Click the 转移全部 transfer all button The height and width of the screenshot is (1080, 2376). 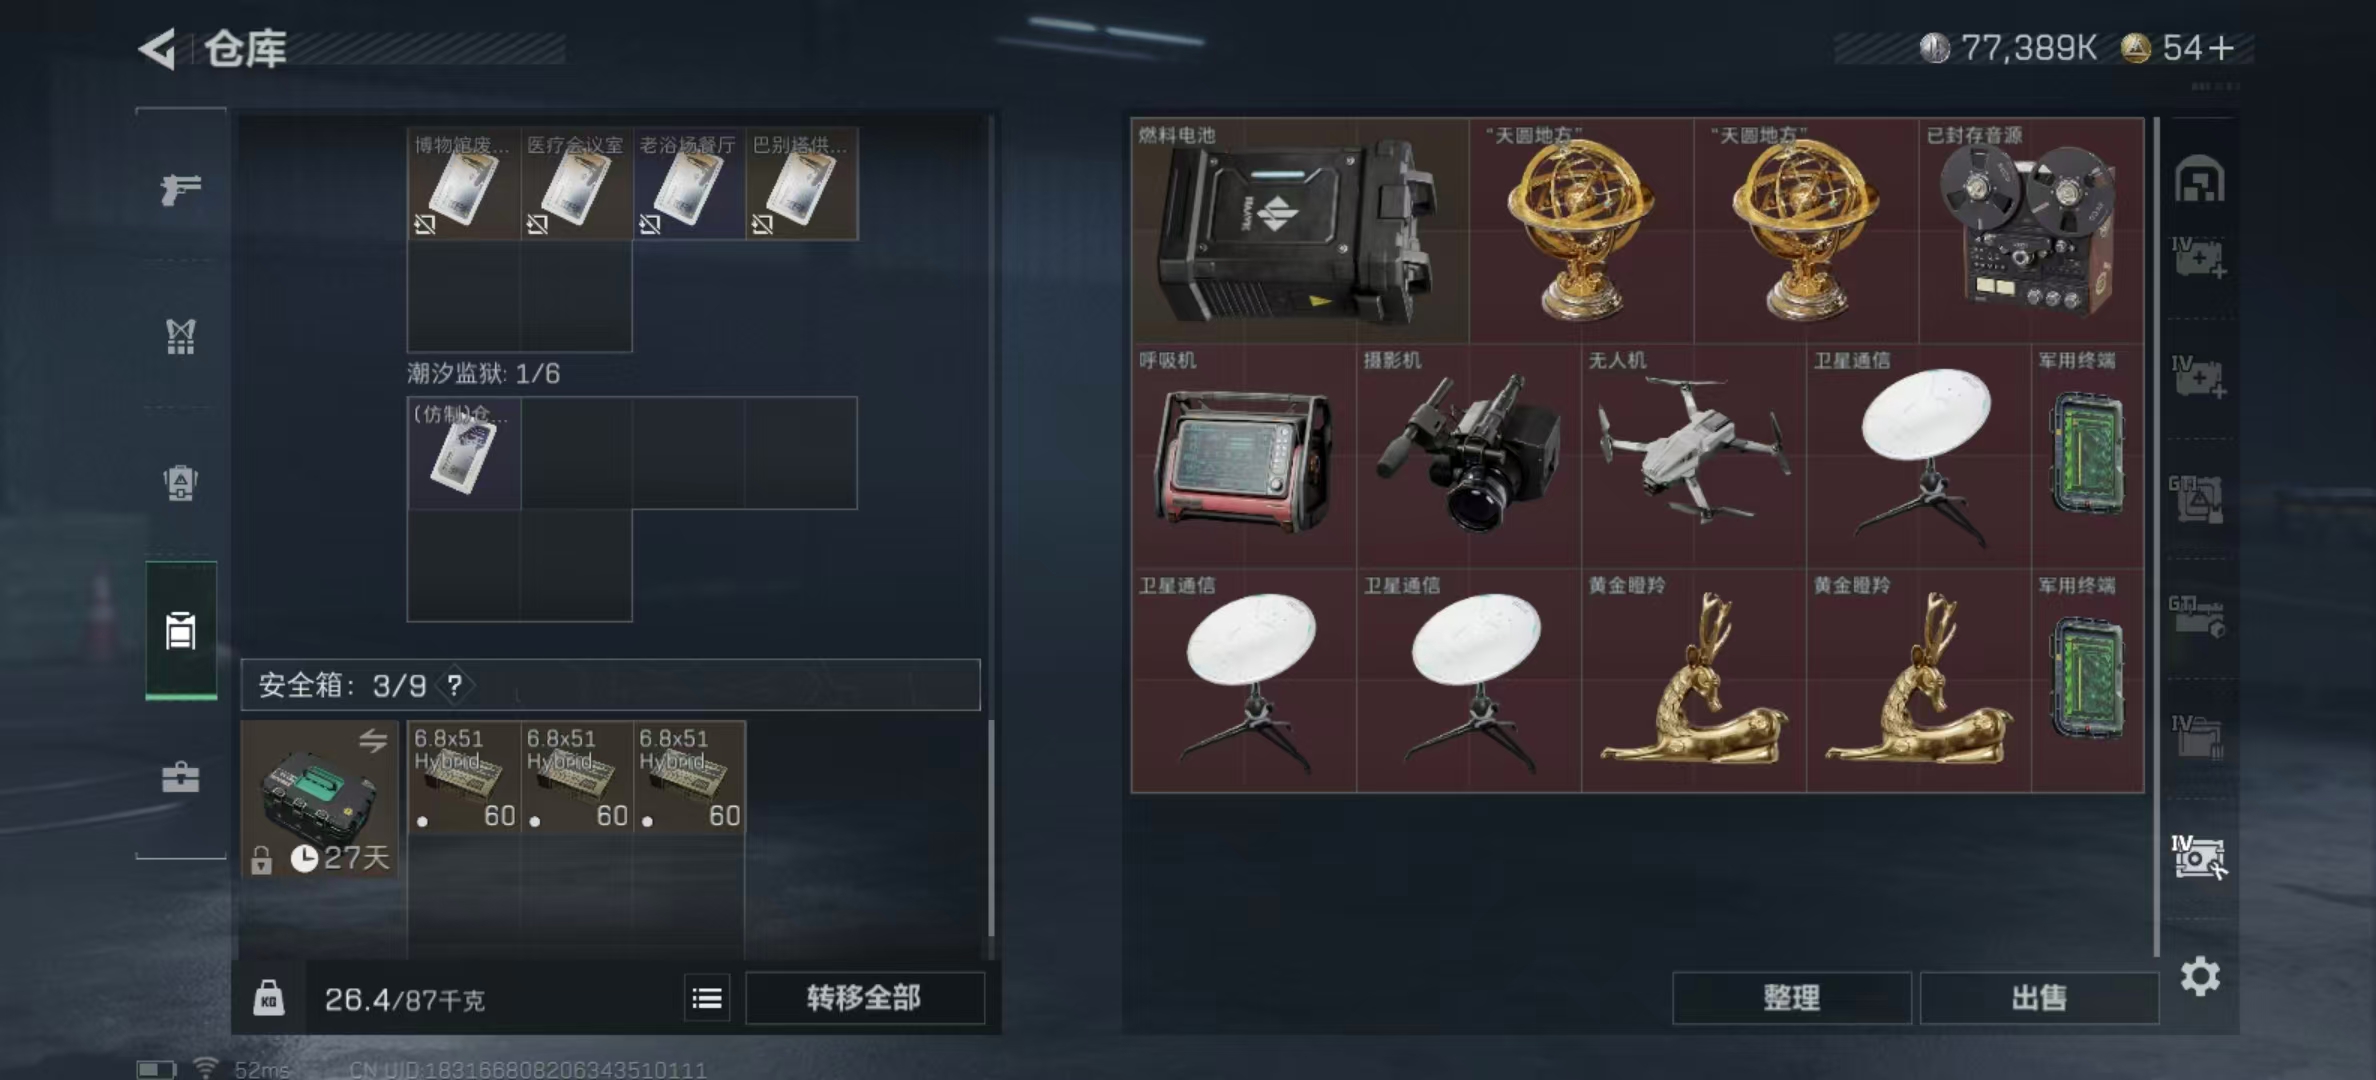click(x=864, y=998)
